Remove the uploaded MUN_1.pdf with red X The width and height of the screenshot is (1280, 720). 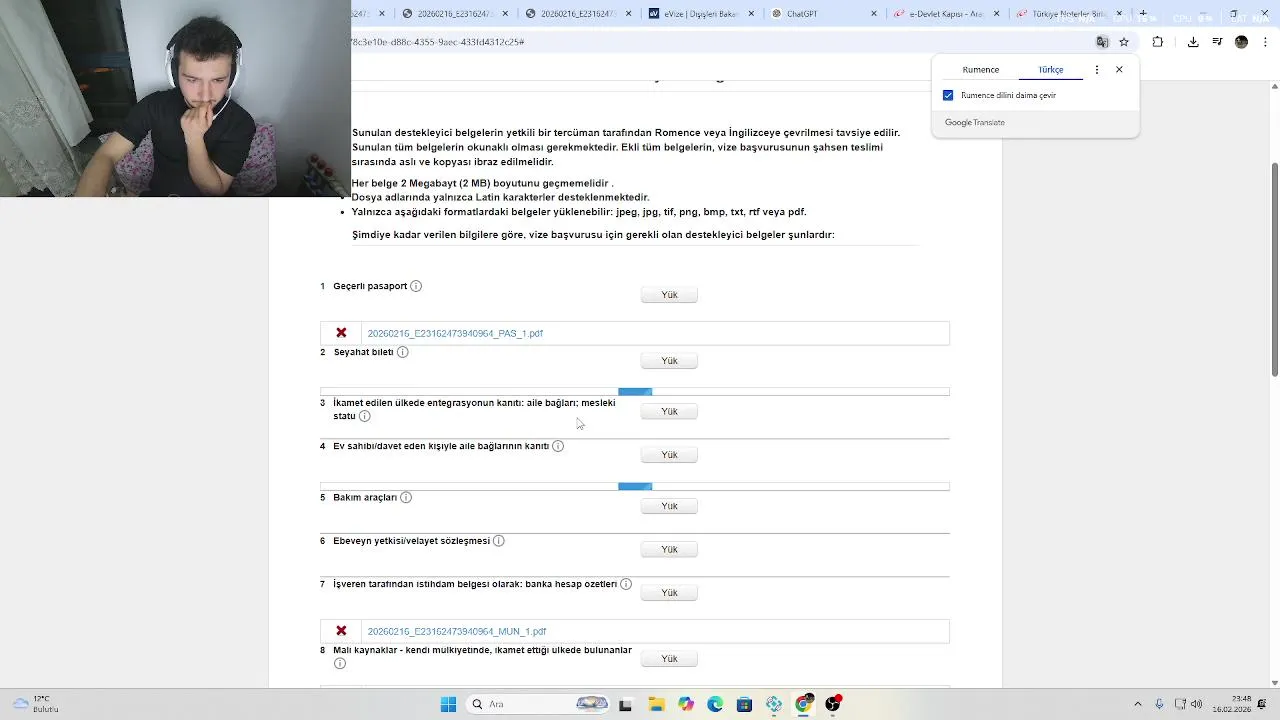coord(341,631)
